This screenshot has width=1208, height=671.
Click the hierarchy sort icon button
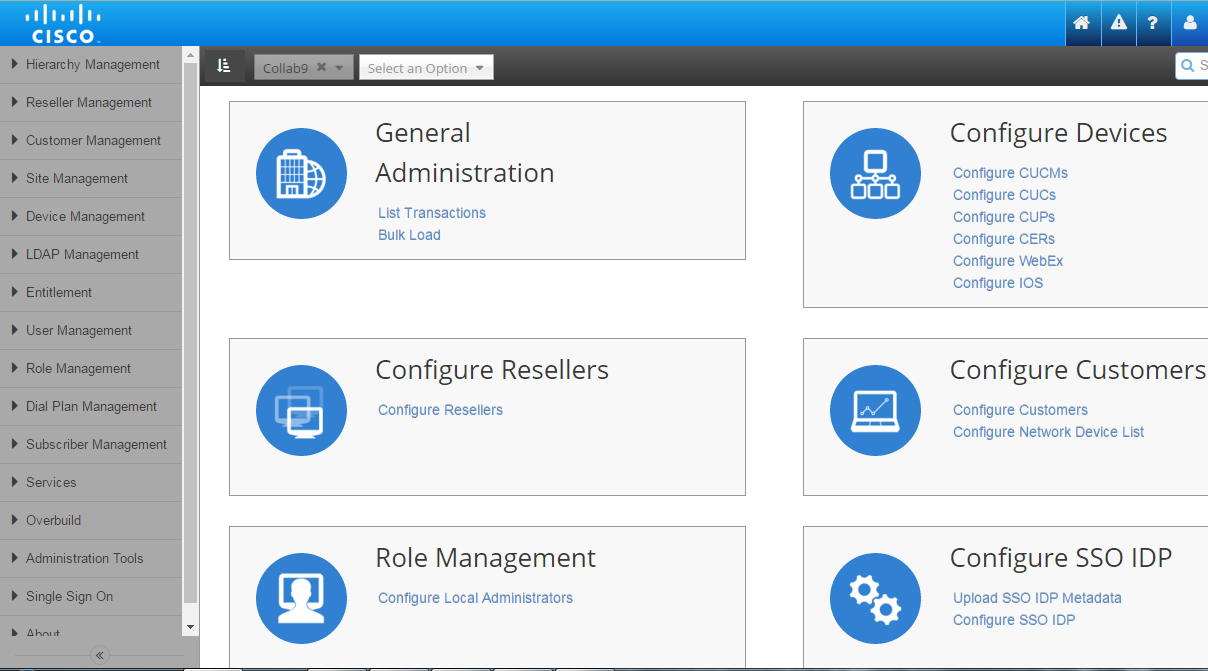click(224, 66)
